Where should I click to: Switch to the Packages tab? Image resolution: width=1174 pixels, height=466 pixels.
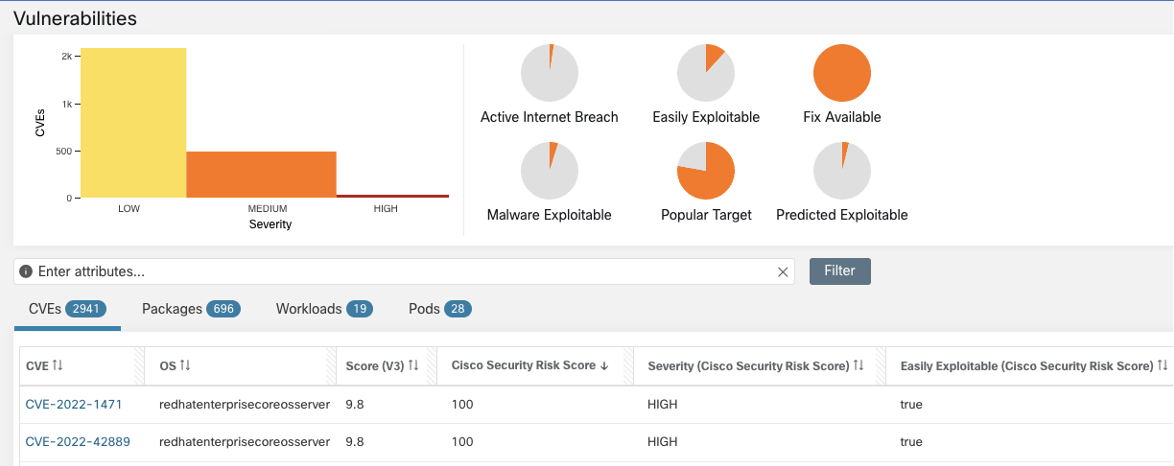(x=190, y=309)
